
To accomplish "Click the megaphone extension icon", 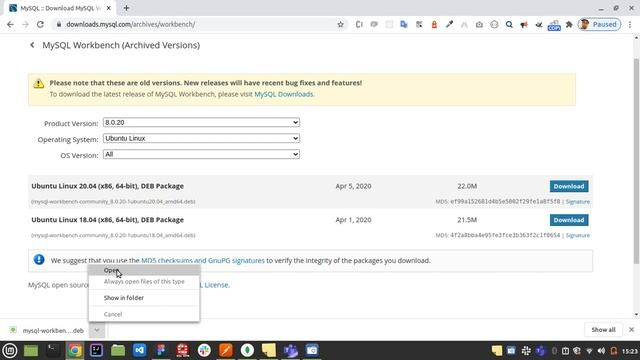I will (524, 24).
